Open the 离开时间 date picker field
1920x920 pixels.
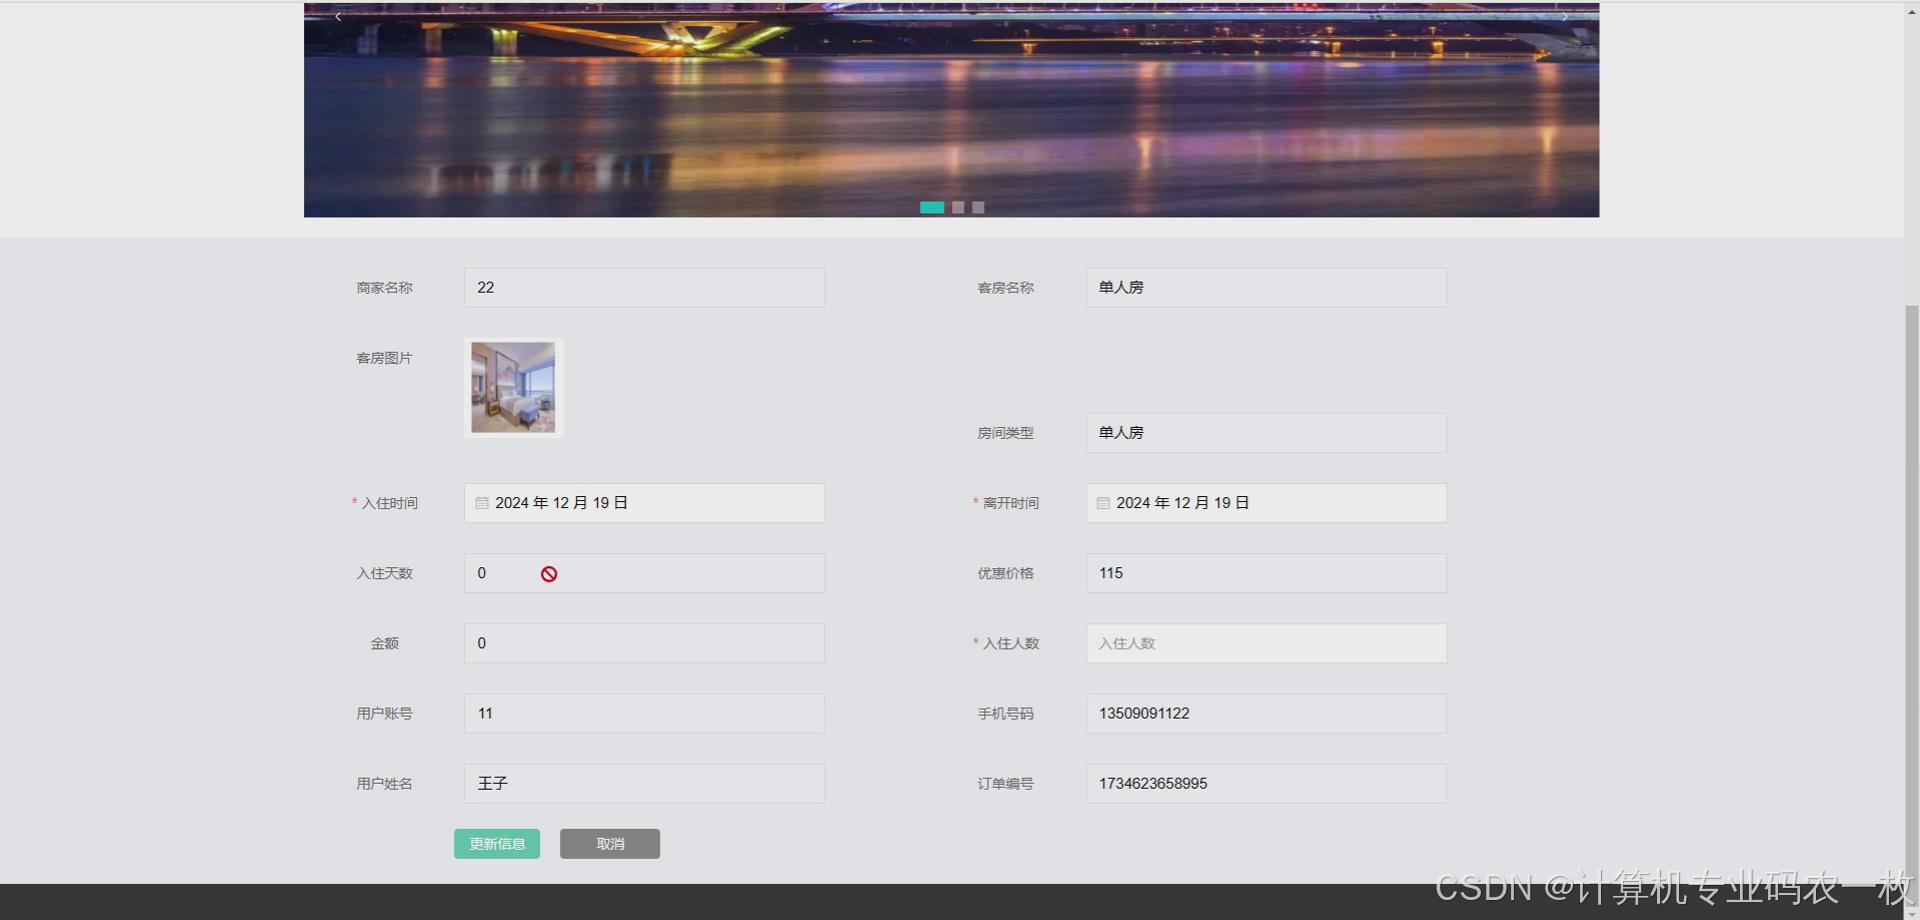(1266, 503)
